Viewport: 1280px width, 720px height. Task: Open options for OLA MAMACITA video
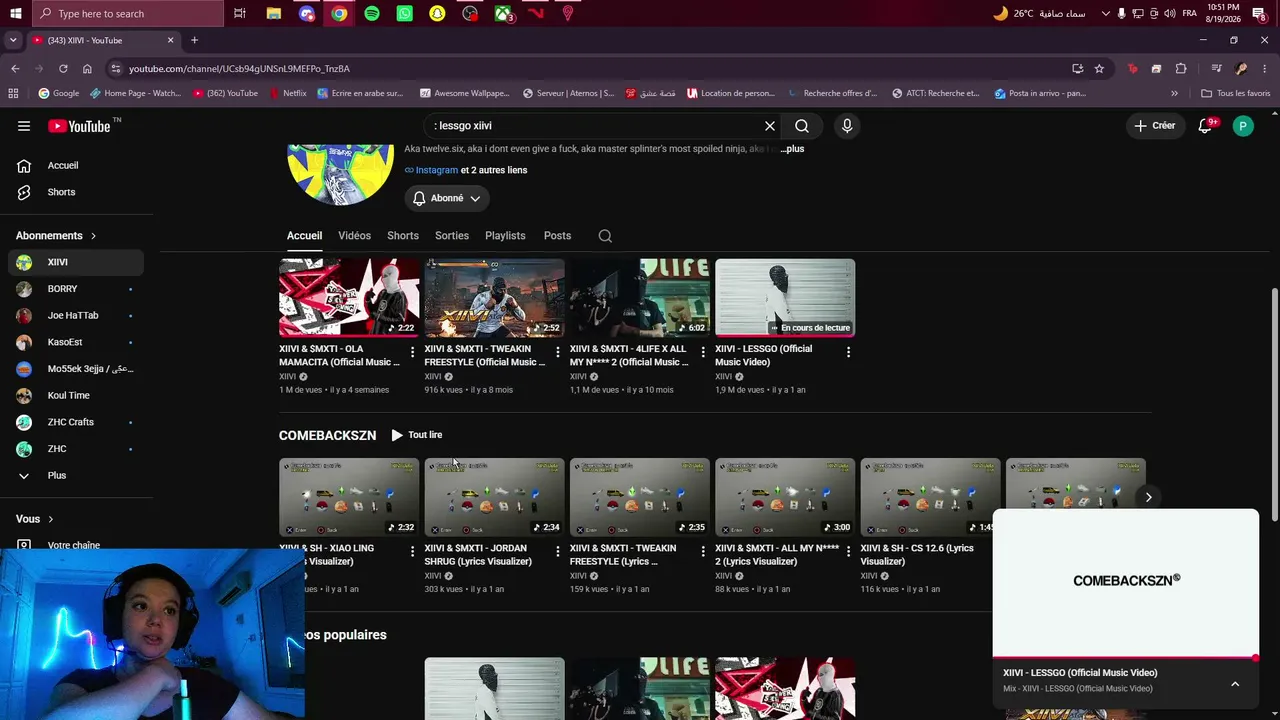coord(412,352)
